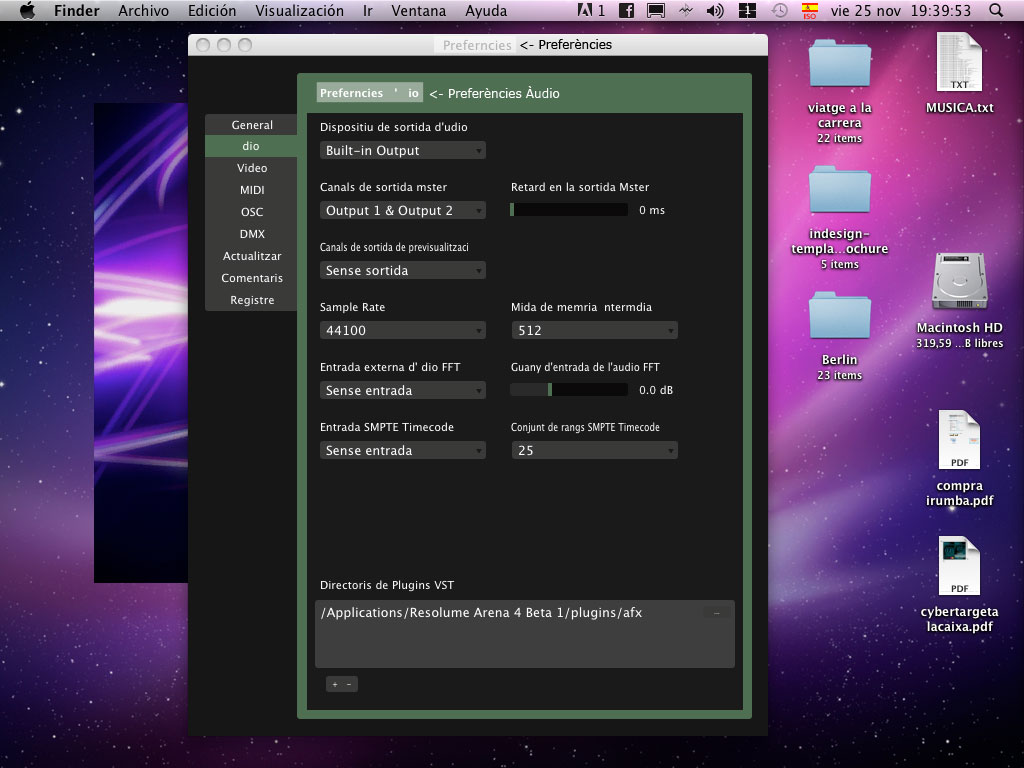Remove selected VST directory with minus below list
Image resolution: width=1024 pixels, height=768 pixels.
[x=349, y=684]
